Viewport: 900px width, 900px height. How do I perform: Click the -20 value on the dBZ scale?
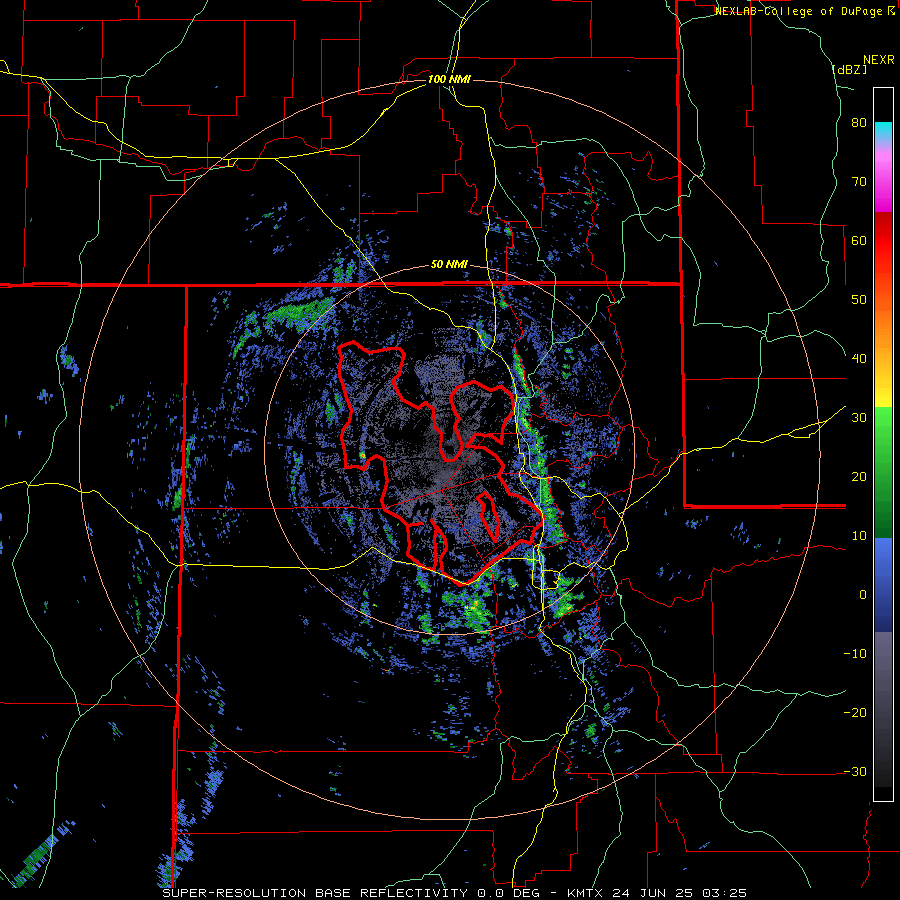[855, 712]
